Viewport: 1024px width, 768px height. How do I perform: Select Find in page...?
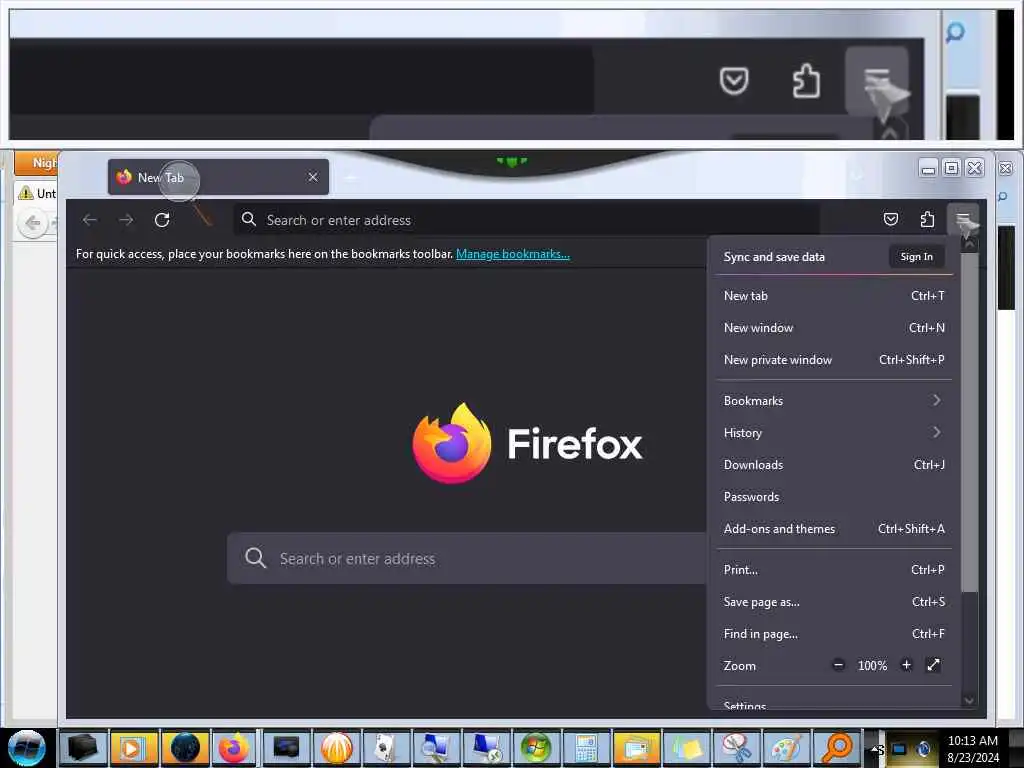click(834, 633)
